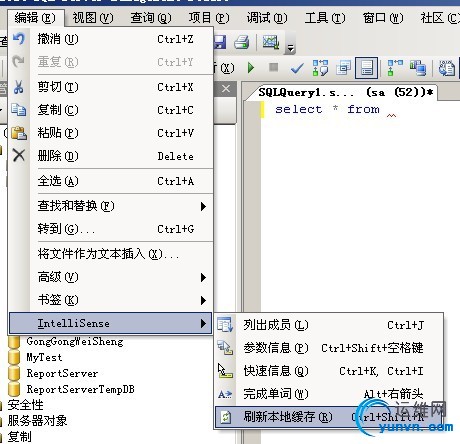Click the save floppy disk toolbar icon
Image resolution: width=460 pixels, height=444 pixels.
[x=219, y=42]
